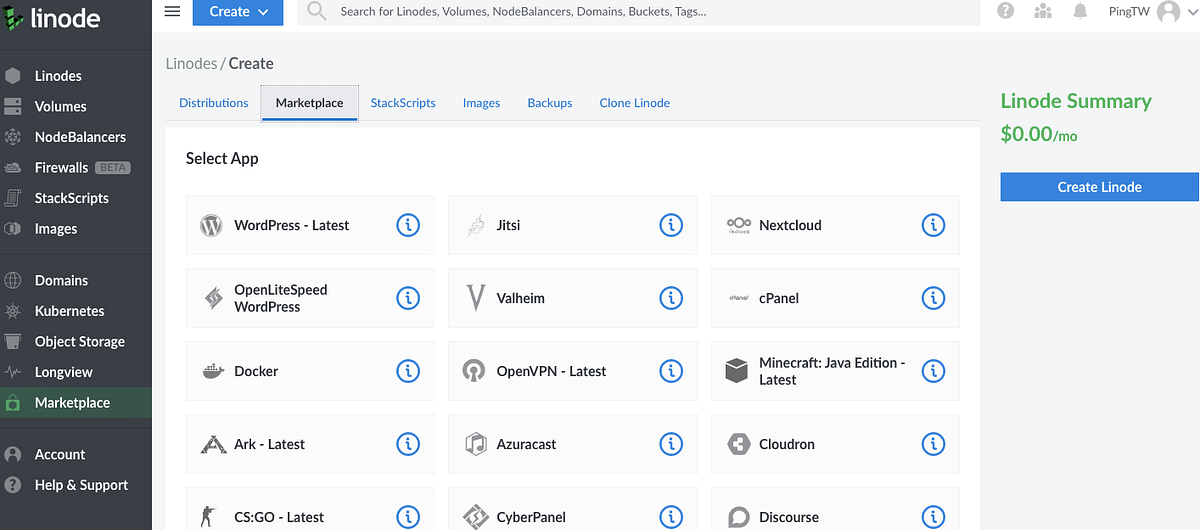Click the help question mark icon
The width and height of the screenshot is (1200, 530).
pyautogui.click(x=1006, y=11)
